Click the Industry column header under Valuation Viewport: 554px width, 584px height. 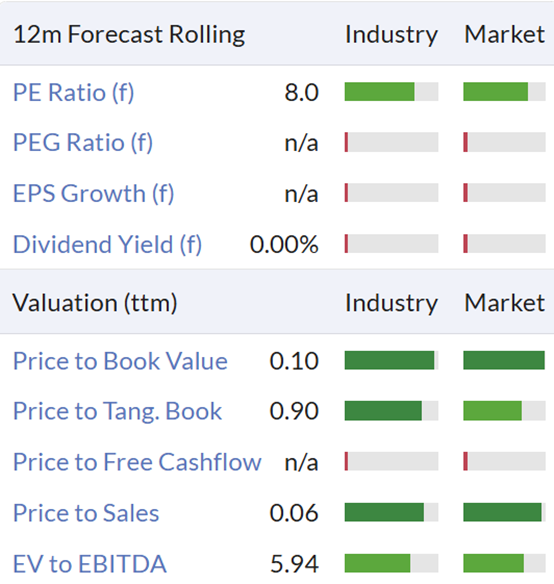[391, 302]
